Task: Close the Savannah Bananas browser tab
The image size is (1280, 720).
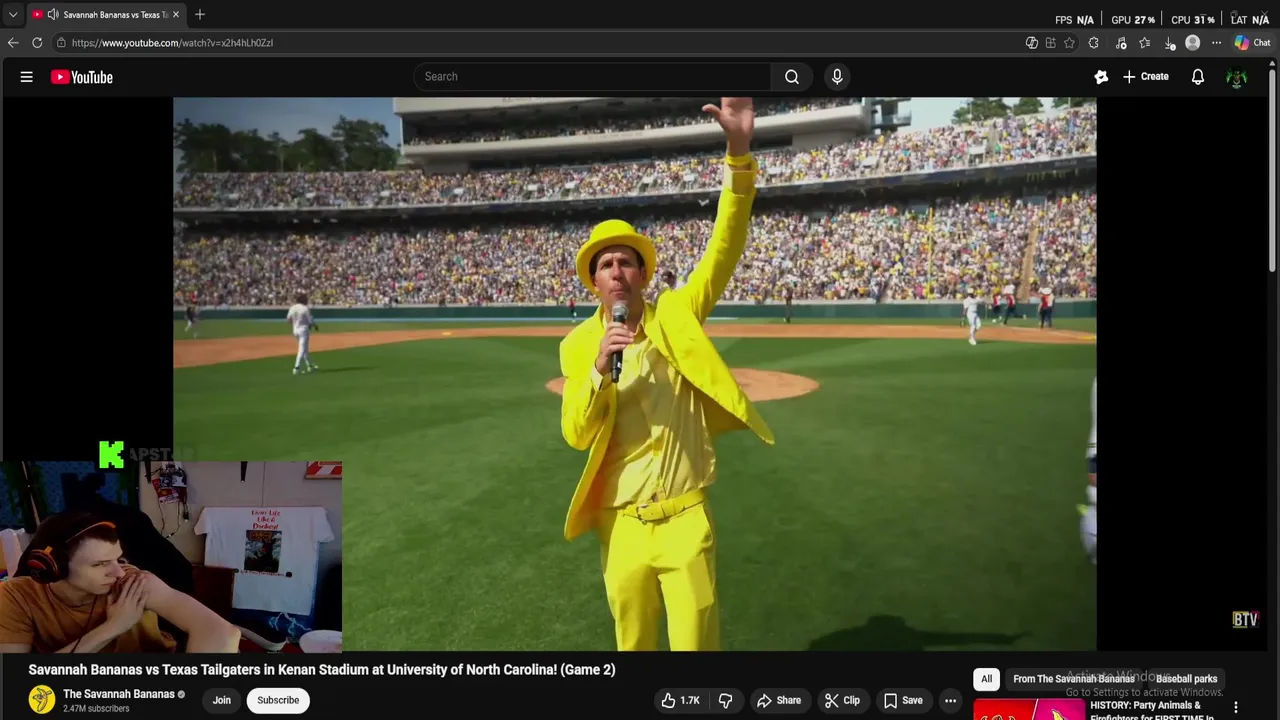Action: (176, 15)
